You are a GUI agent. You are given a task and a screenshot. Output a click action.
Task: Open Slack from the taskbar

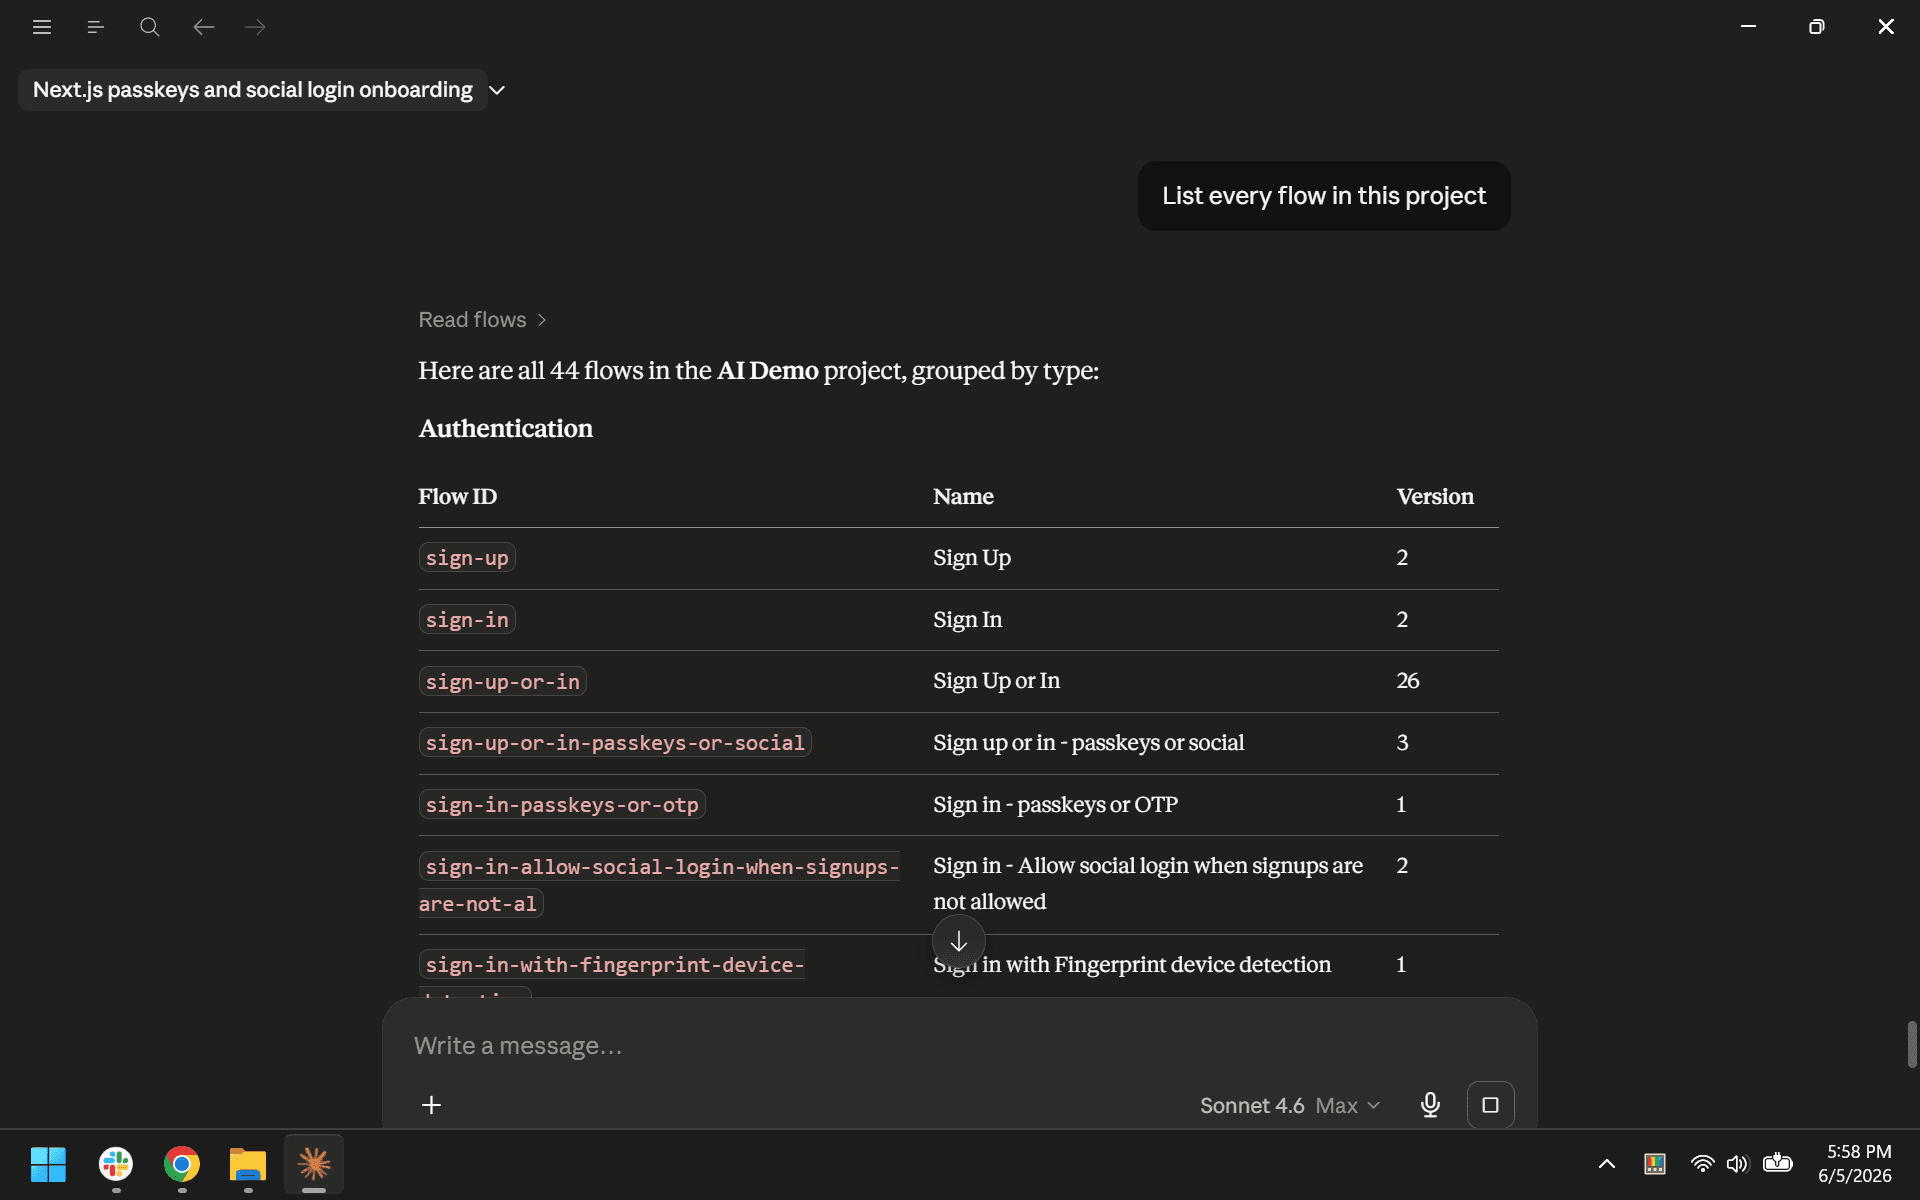click(x=116, y=1164)
